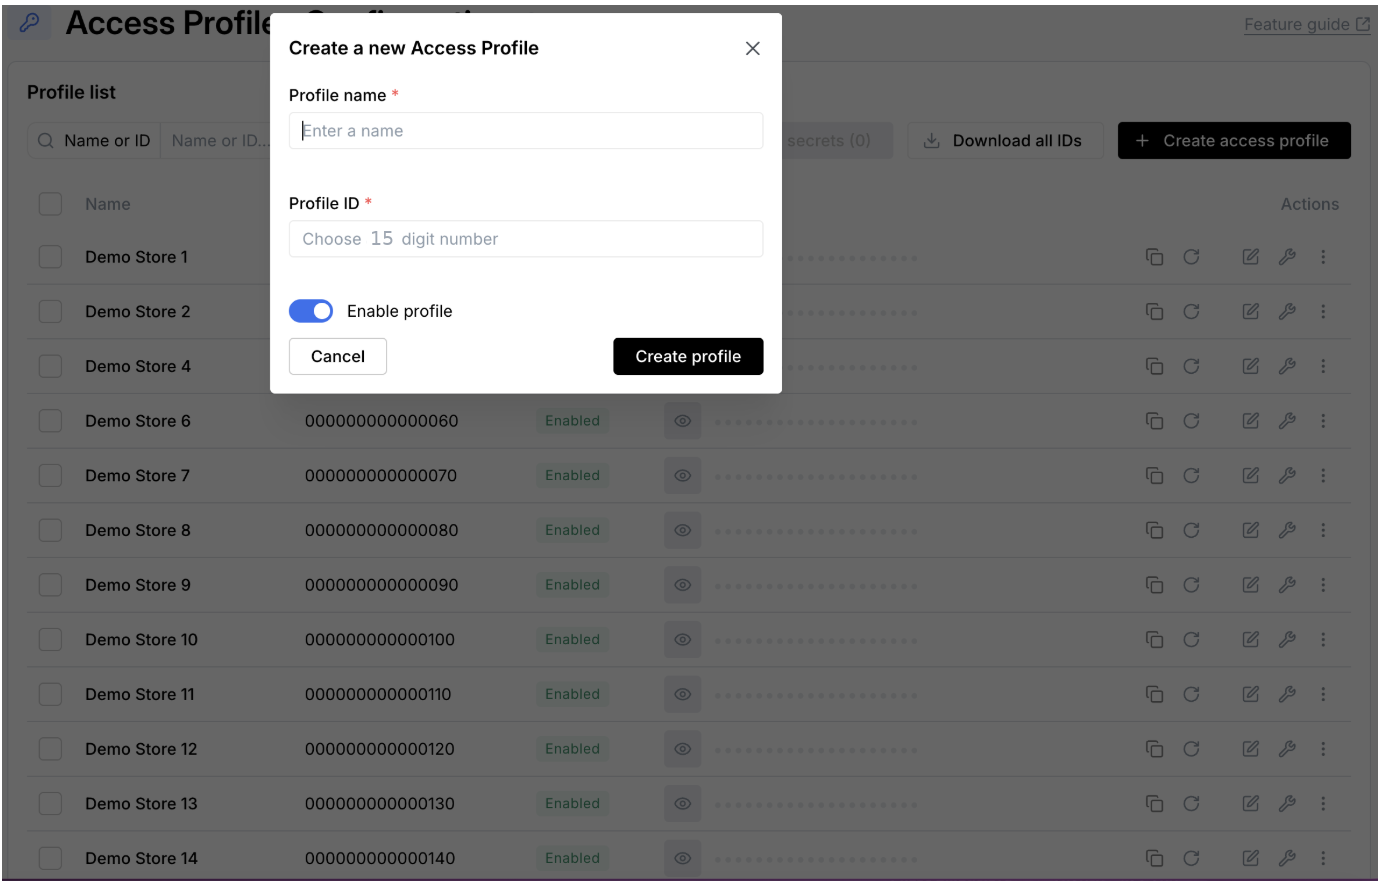Open the wrench tool for Demo Store 2
Image resolution: width=1380 pixels, height=881 pixels.
[1287, 312]
